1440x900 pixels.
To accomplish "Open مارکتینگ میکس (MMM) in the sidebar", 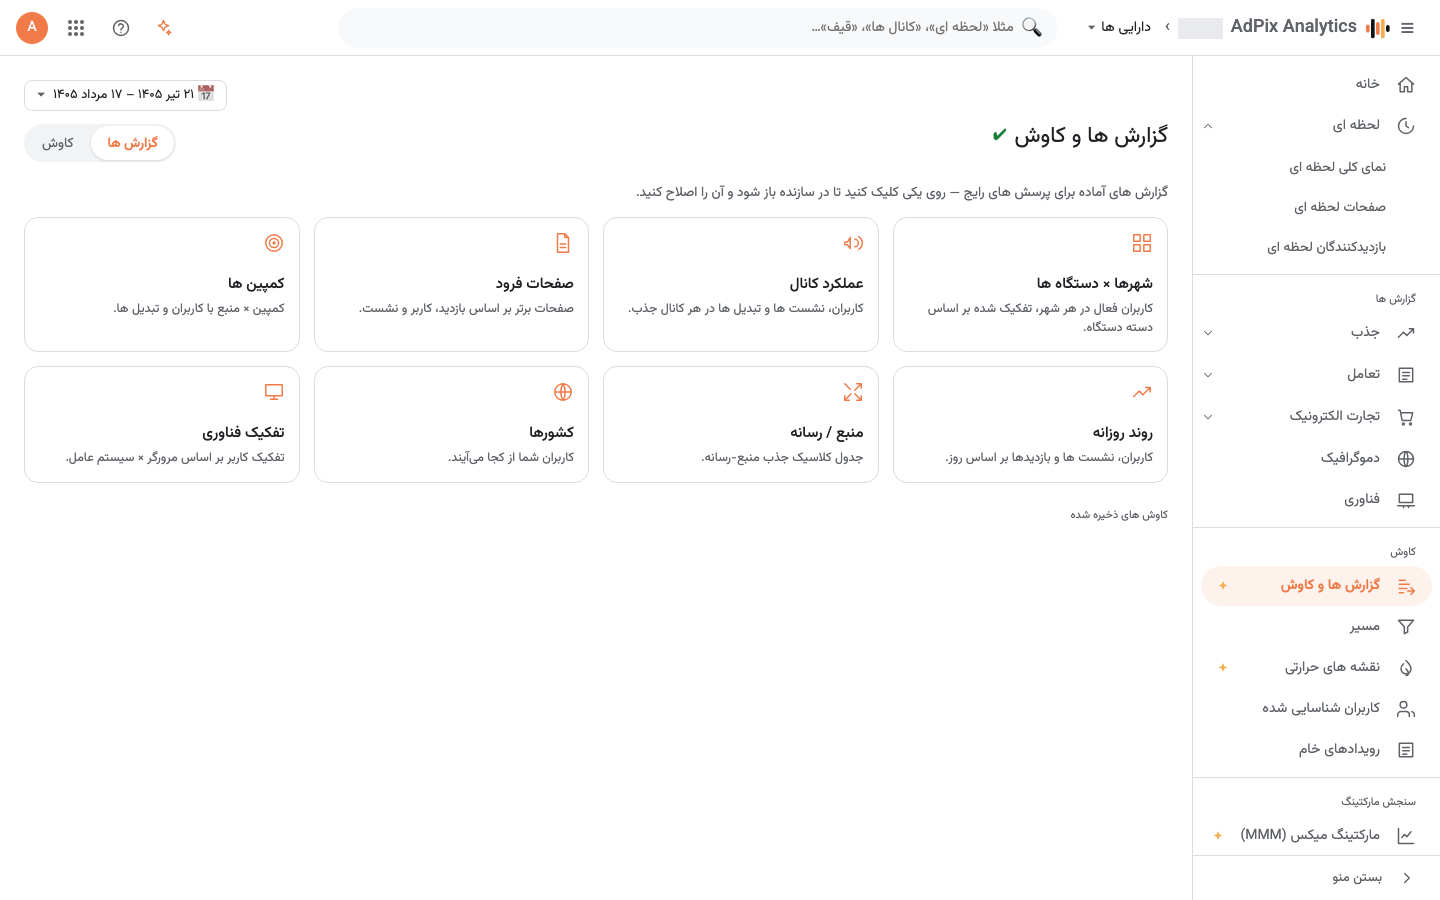I will 1316,835.
